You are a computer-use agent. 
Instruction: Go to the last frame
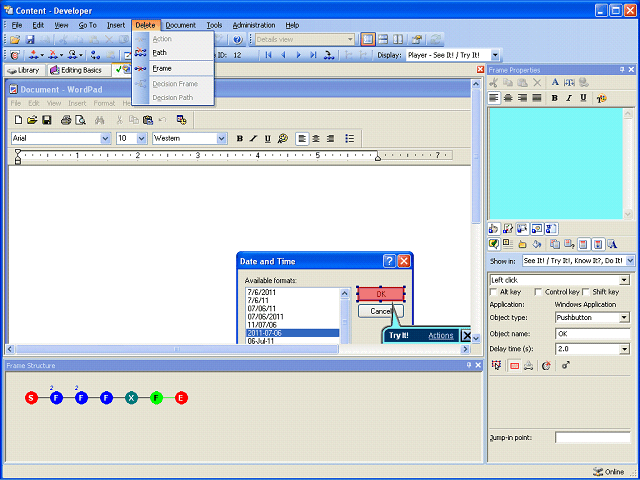pos(313,55)
